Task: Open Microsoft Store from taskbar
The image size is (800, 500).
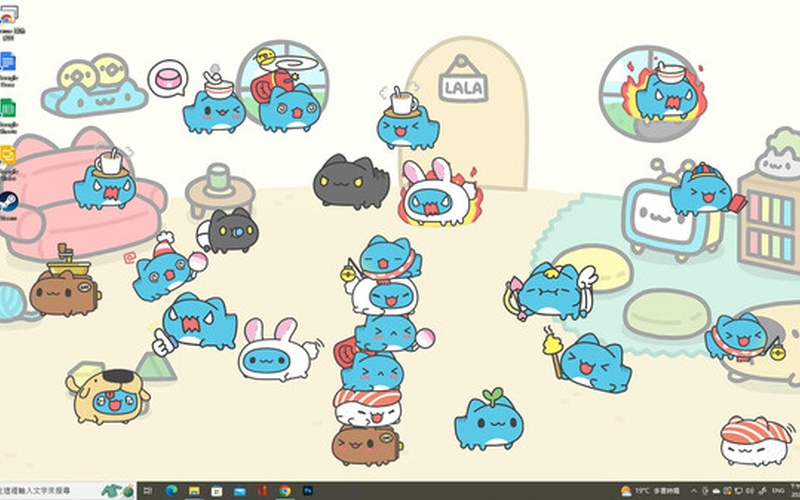Action: pos(217,491)
